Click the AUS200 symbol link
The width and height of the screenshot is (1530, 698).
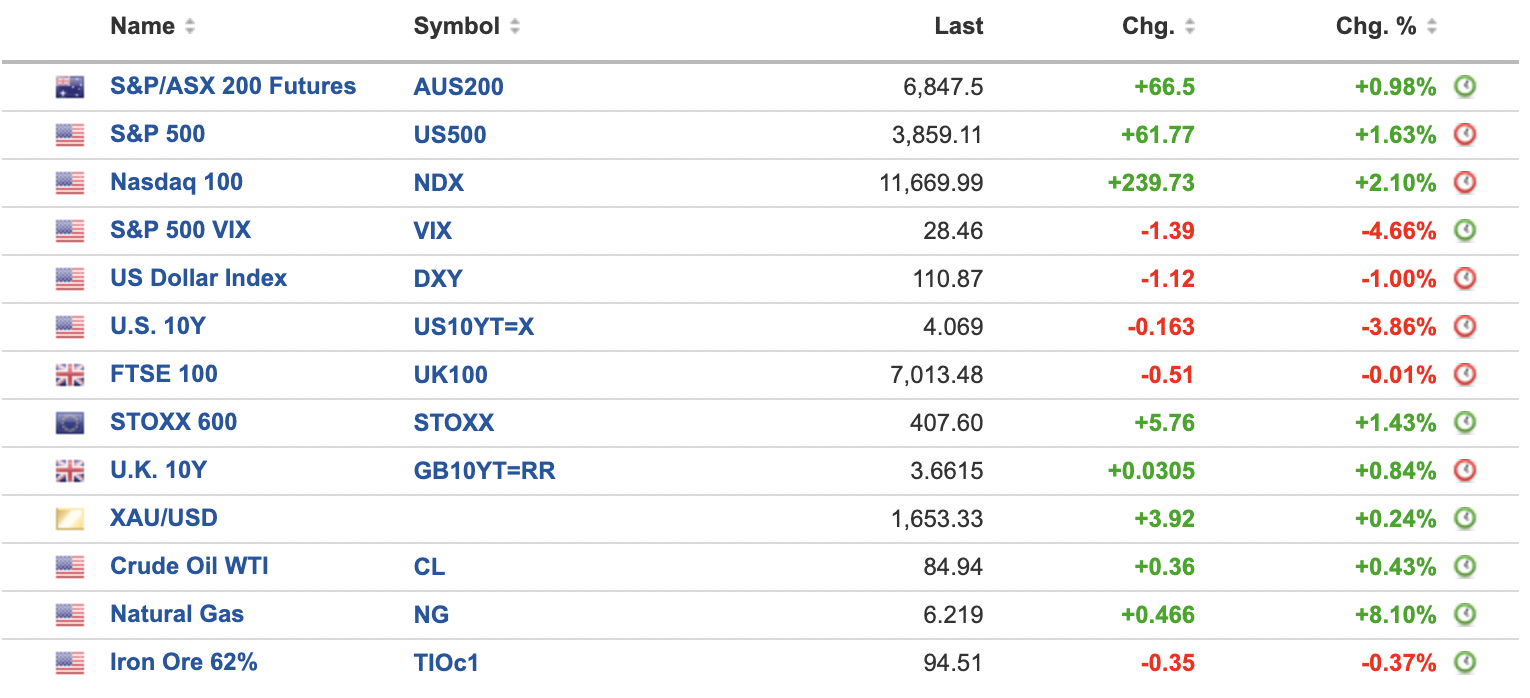click(458, 87)
